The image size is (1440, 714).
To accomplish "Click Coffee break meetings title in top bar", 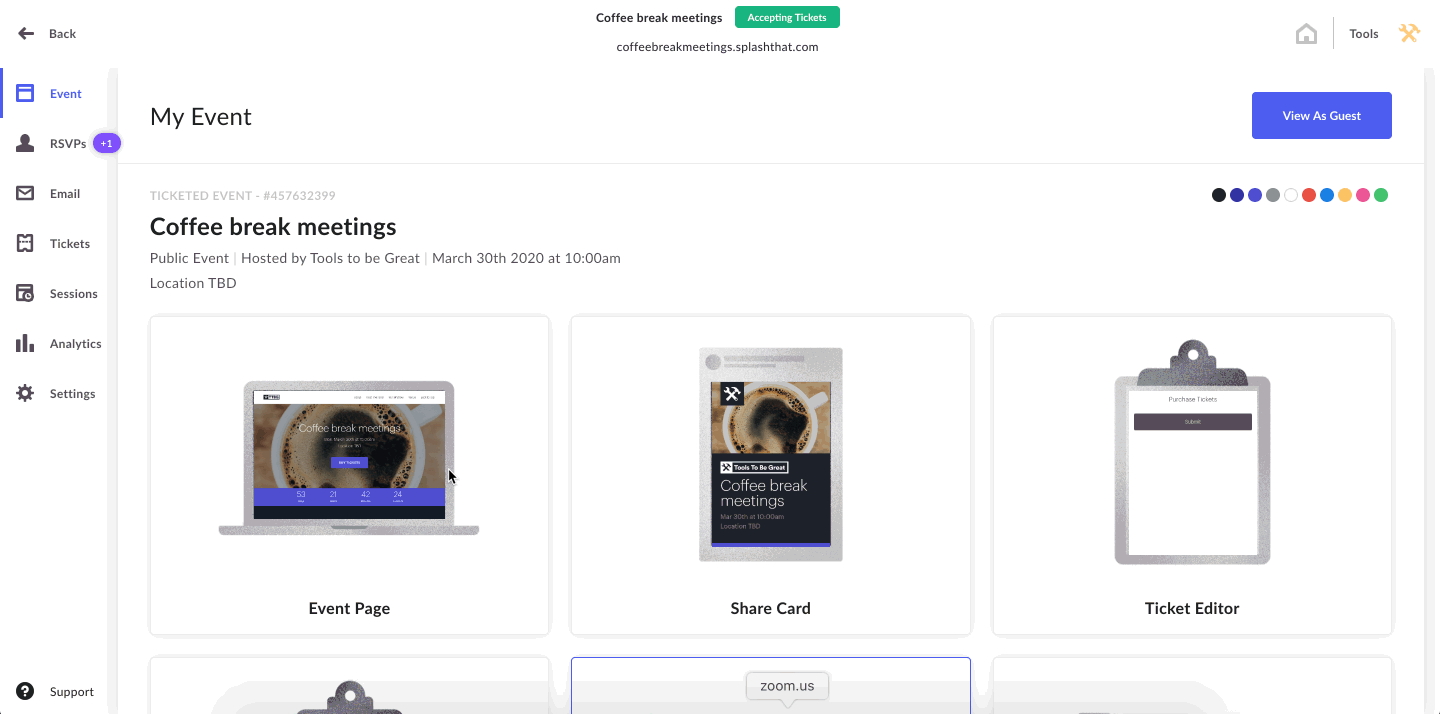I will pyautogui.click(x=659, y=18).
